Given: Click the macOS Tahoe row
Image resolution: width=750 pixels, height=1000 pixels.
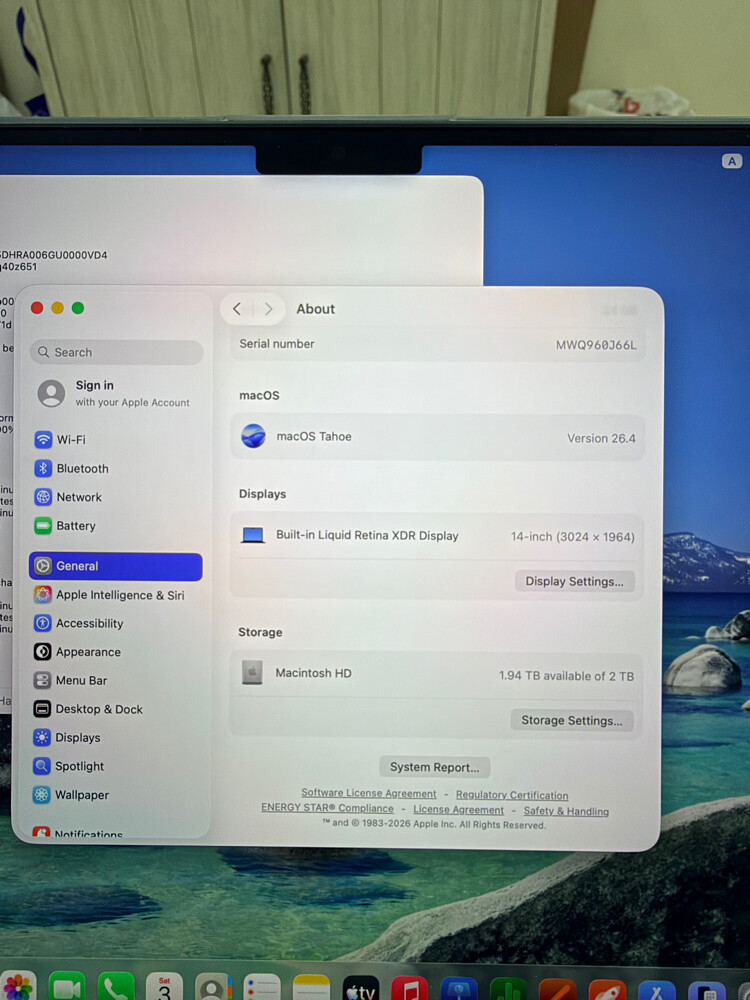Looking at the screenshot, I should click(438, 438).
